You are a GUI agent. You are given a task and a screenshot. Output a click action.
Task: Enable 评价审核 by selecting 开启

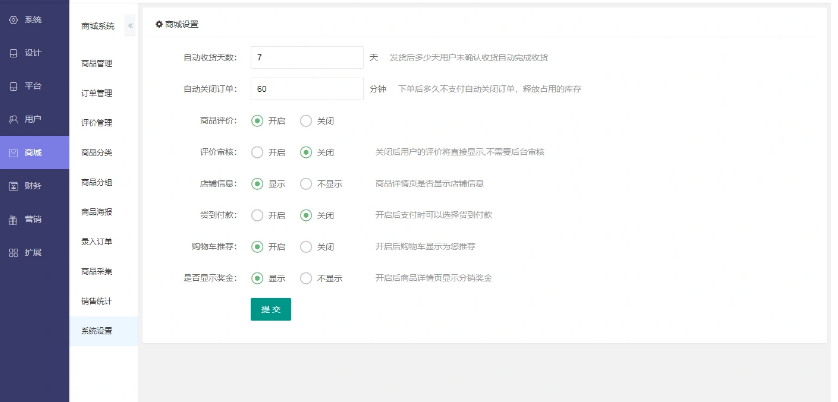click(257, 153)
